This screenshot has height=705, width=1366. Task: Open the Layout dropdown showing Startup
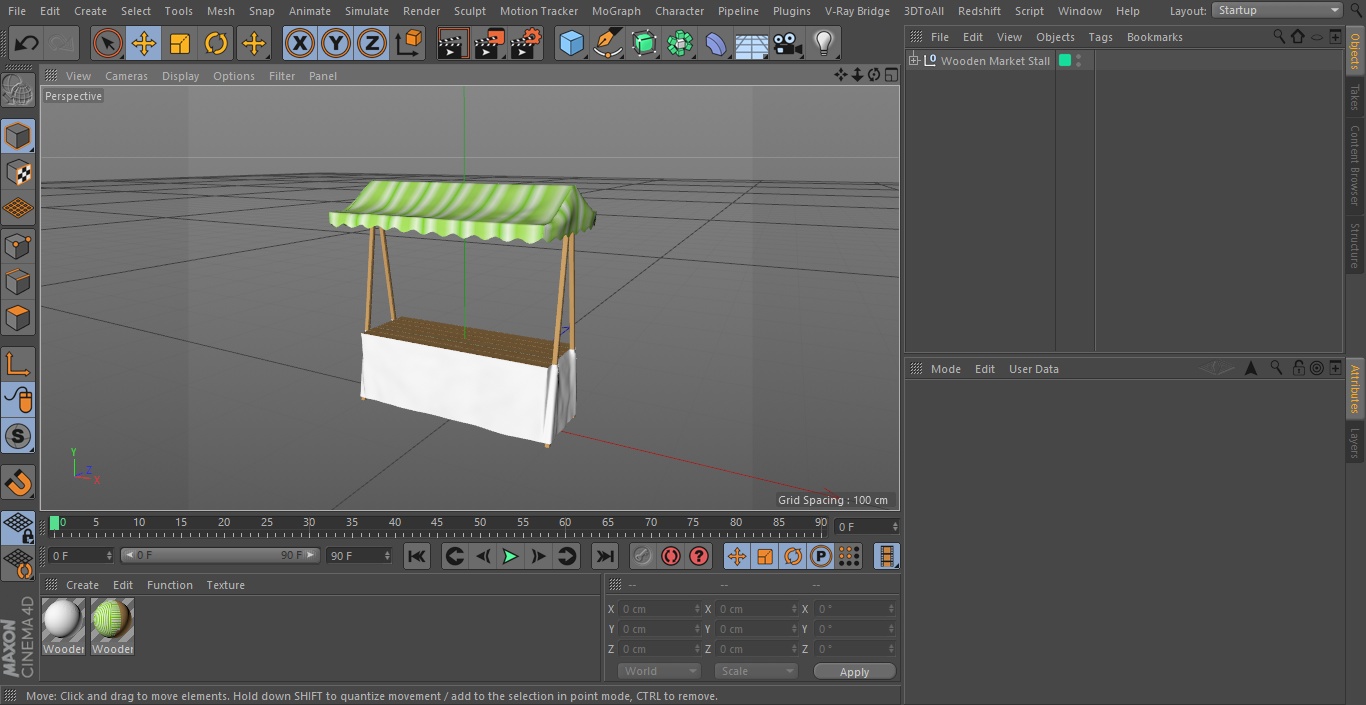click(x=1279, y=10)
